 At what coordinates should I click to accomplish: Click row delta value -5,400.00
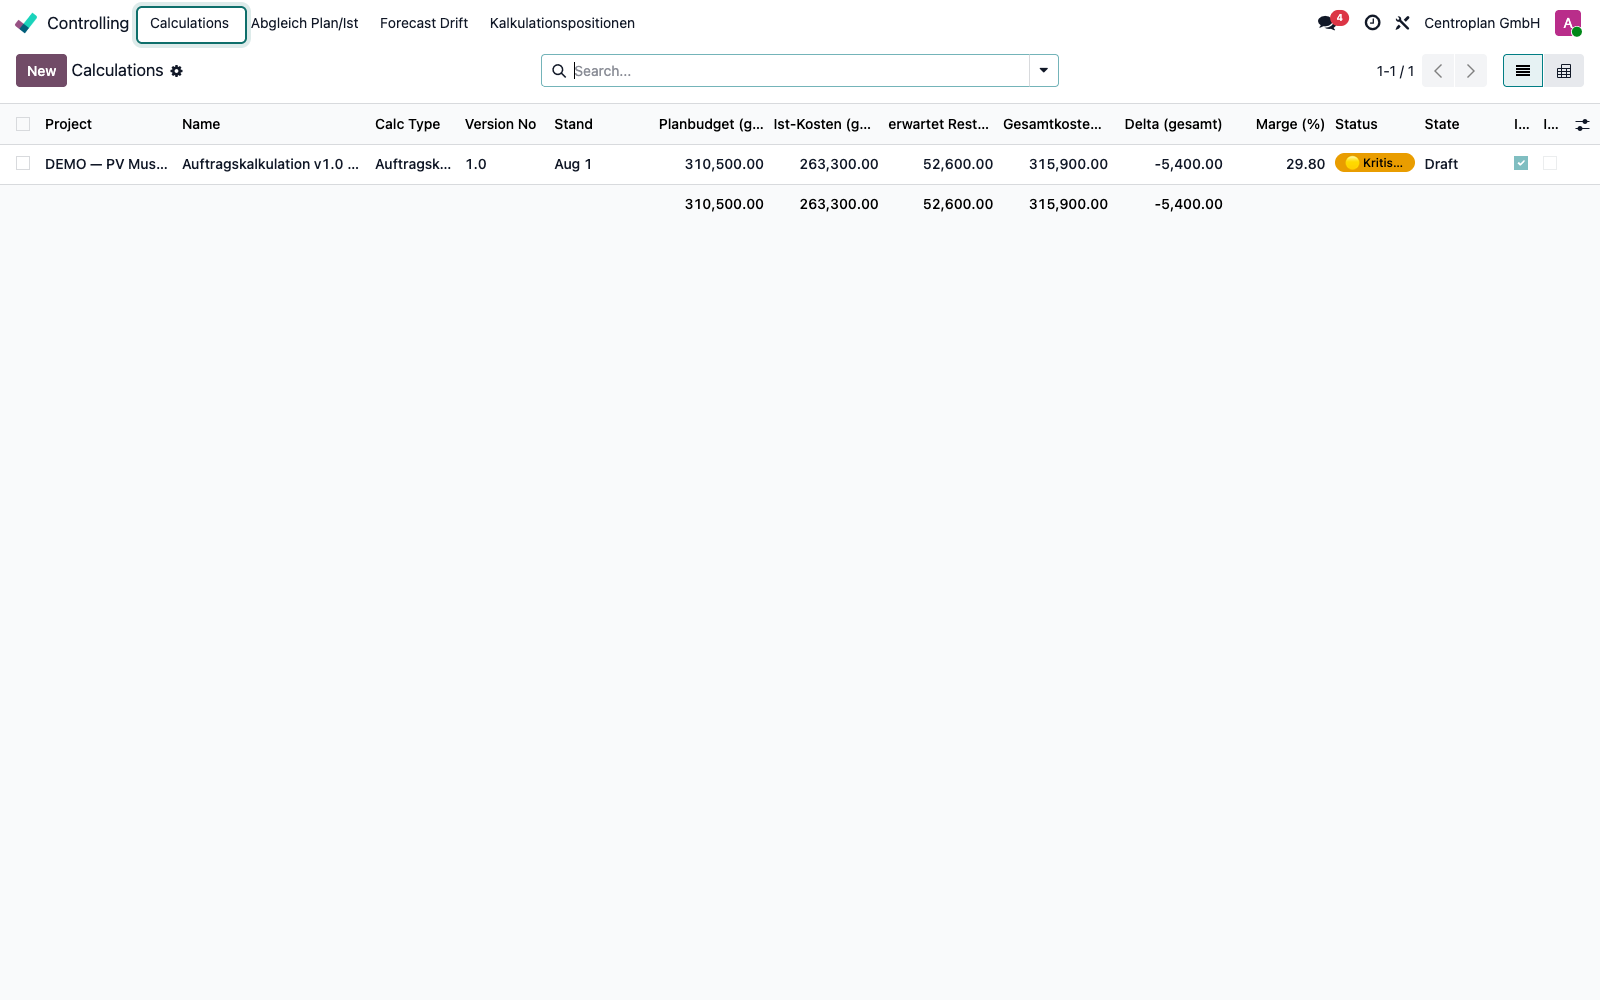(1188, 164)
